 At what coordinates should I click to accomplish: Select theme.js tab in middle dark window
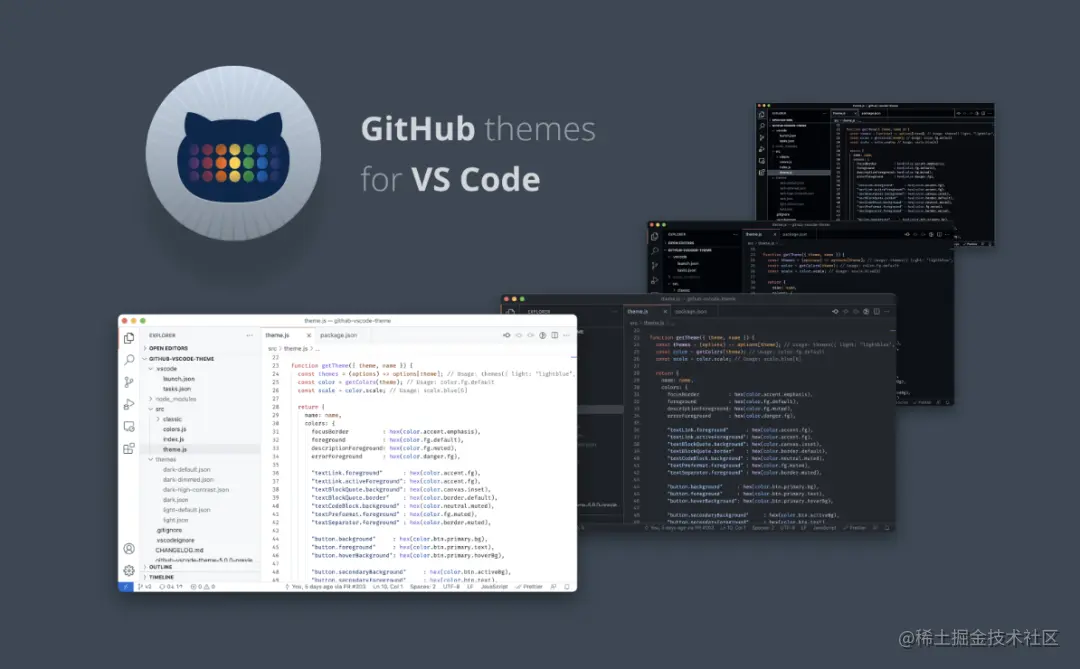[754, 234]
